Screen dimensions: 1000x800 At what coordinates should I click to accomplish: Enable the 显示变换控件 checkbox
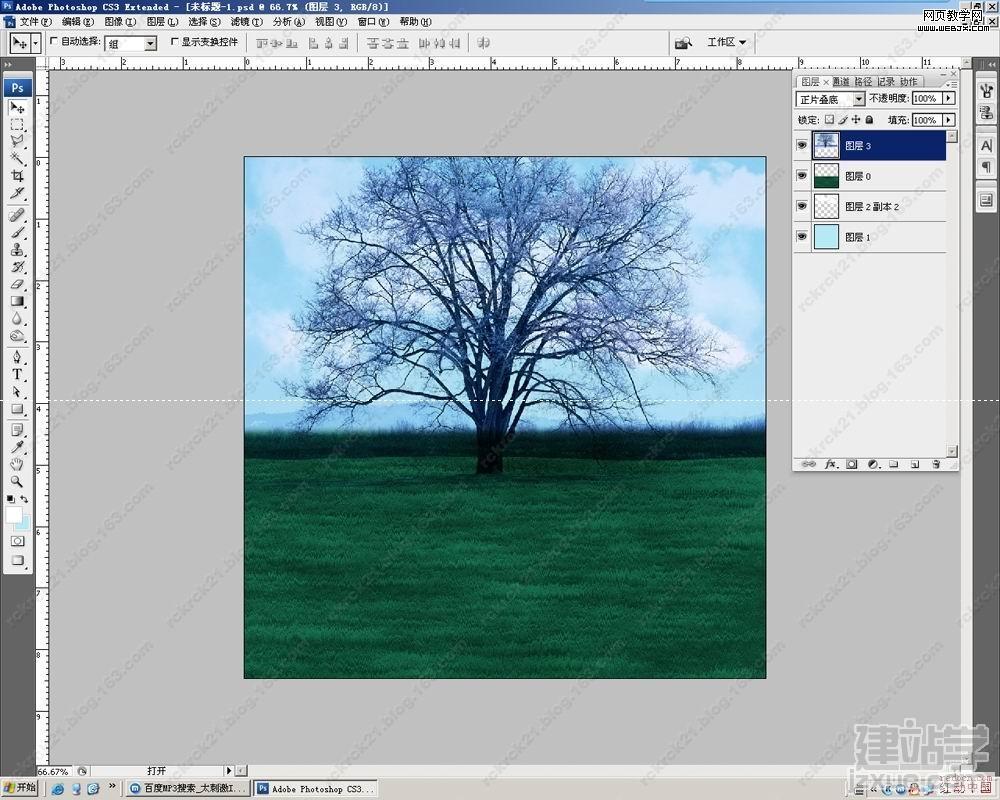[175, 41]
